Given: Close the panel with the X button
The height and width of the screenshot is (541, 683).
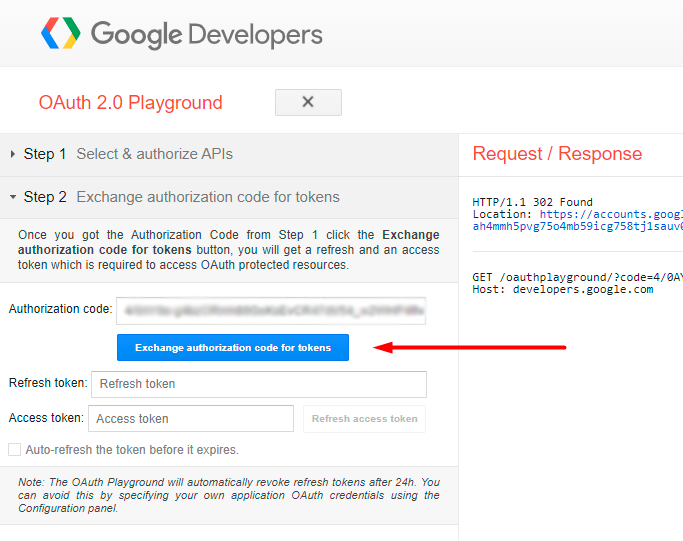Looking at the screenshot, I should [308, 102].
